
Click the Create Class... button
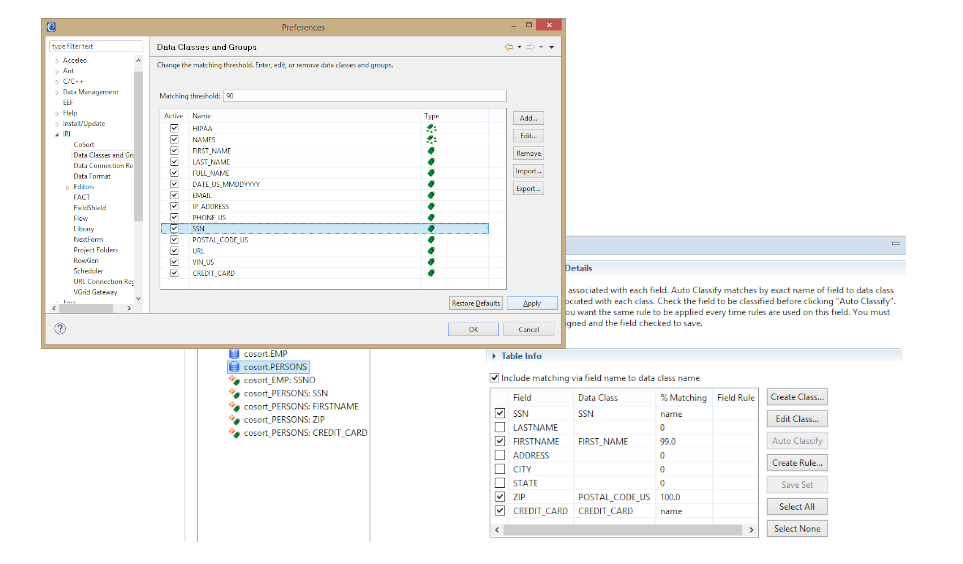click(x=797, y=397)
